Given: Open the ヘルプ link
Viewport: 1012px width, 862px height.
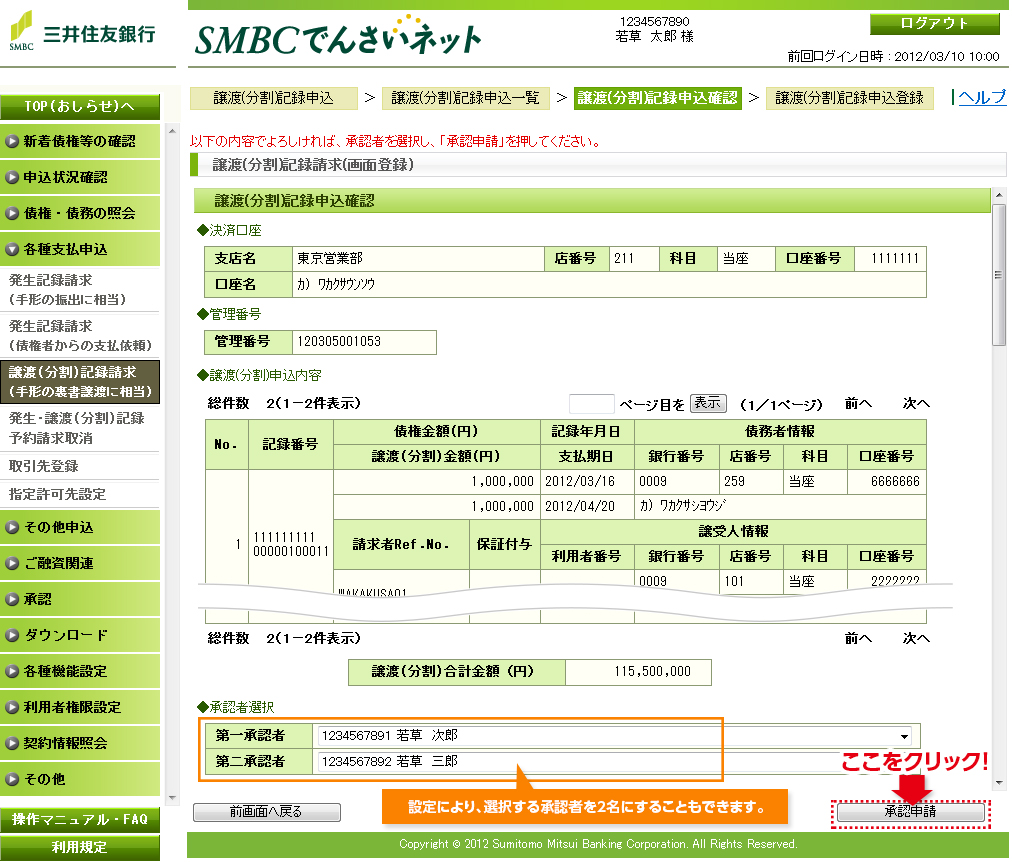Looking at the screenshot, I should tap(982, 97).
